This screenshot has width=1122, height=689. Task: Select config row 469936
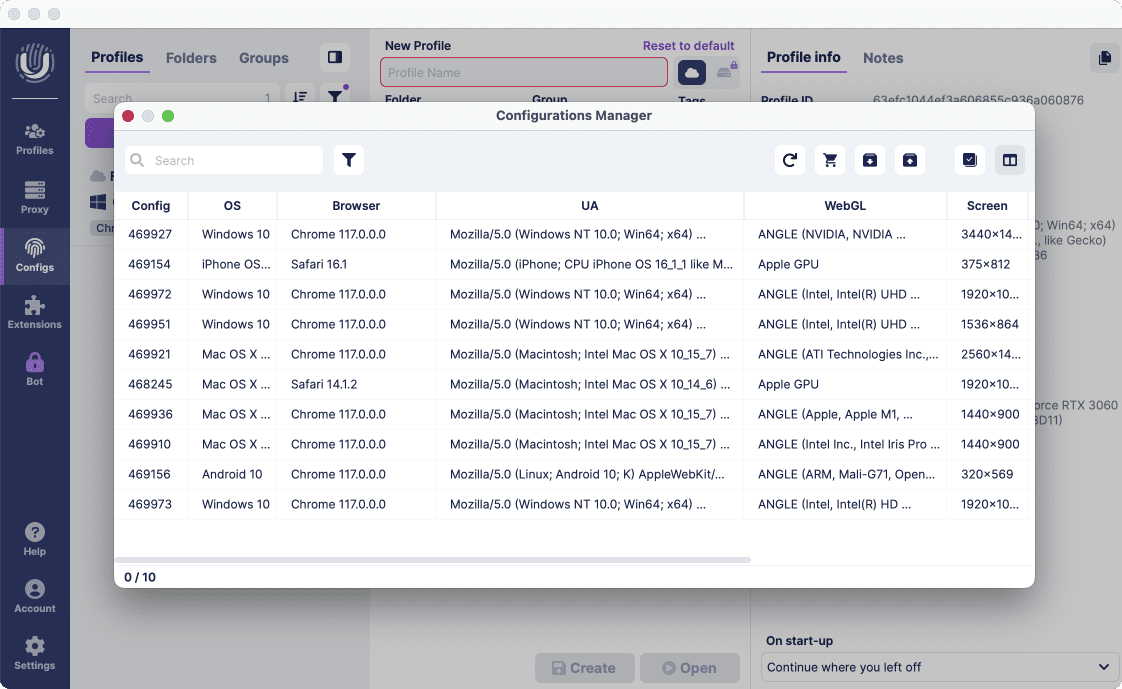tap(572, 414)
